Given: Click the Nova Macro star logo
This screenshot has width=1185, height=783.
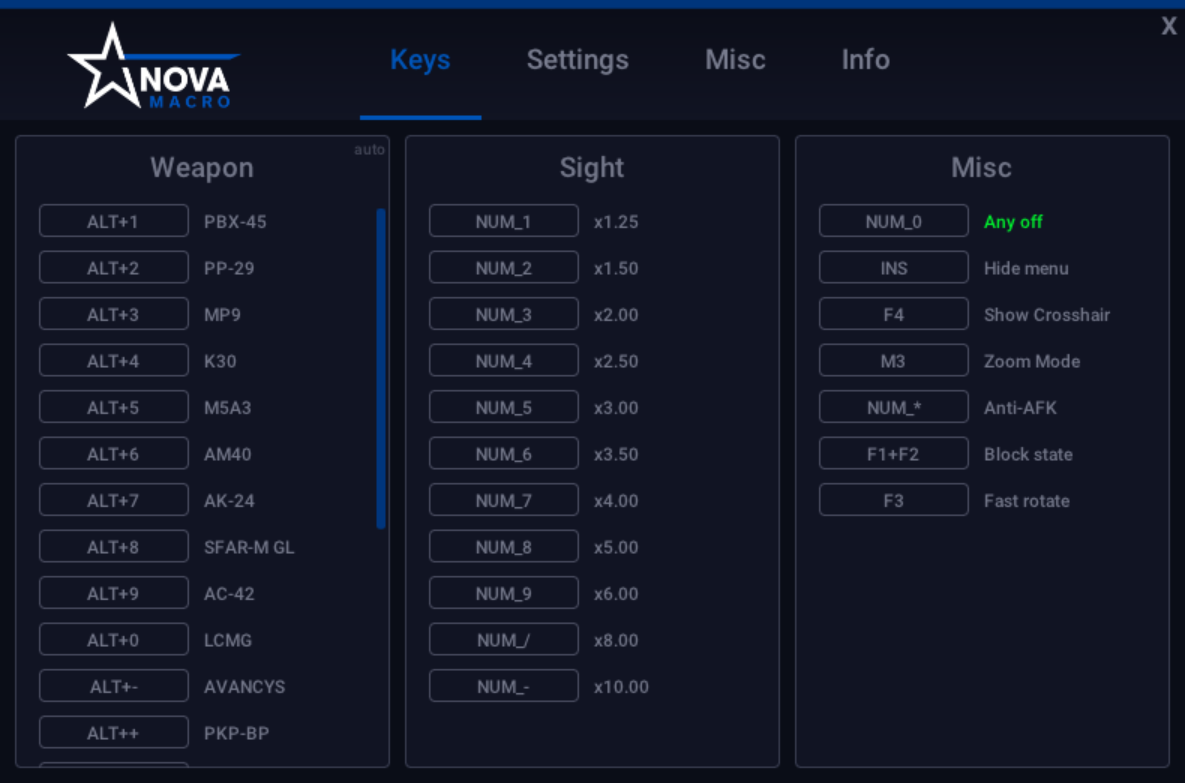Looking at the screenshot, I should click(152, 66).
